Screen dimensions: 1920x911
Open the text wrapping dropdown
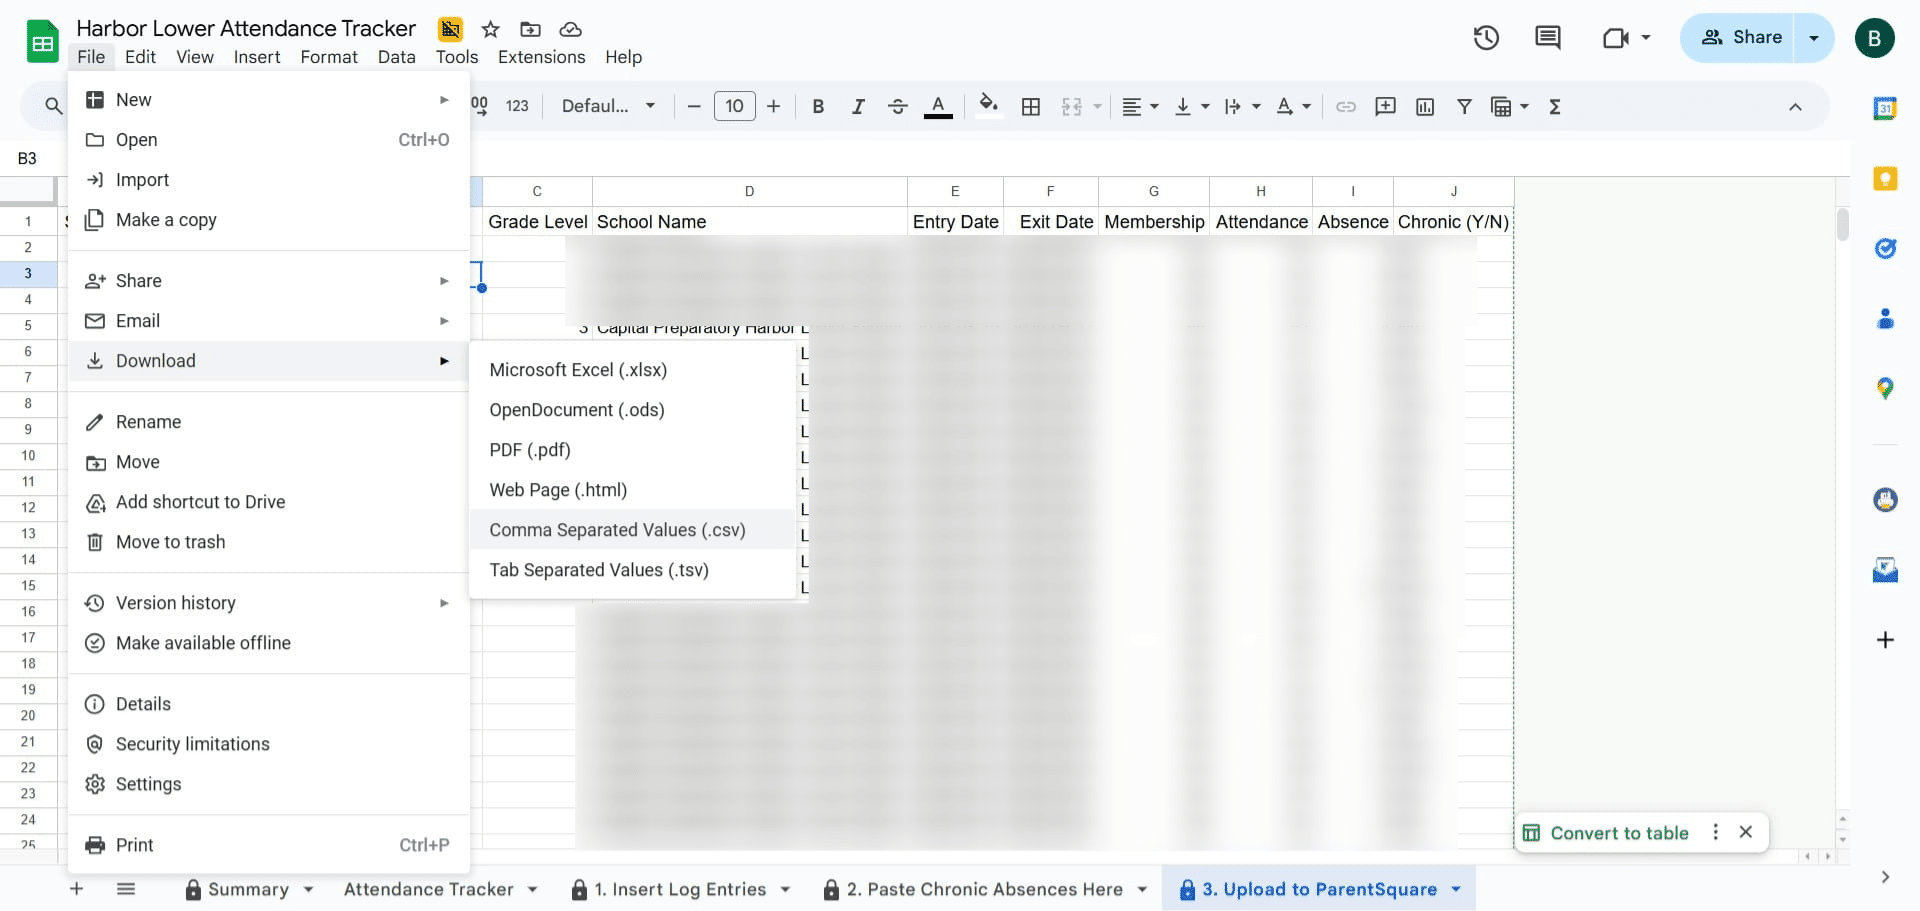[1242, 106]
